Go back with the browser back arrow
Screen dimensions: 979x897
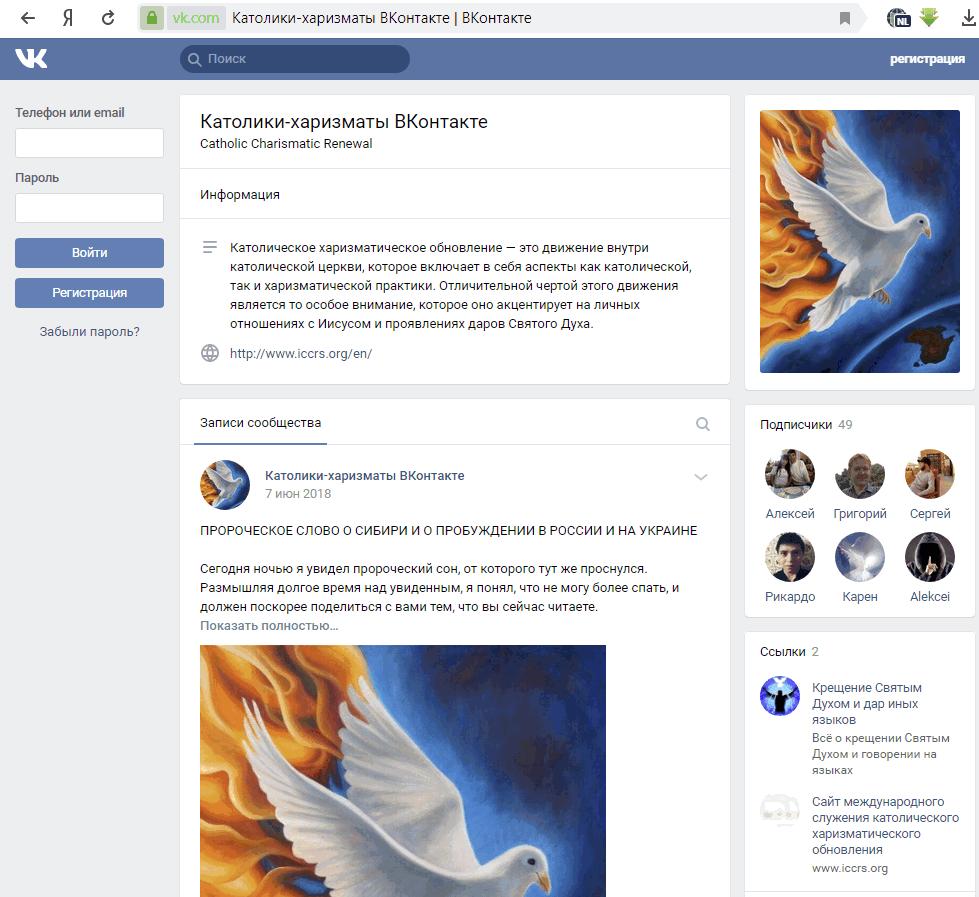pyautogui.click(x=28, y=18)
